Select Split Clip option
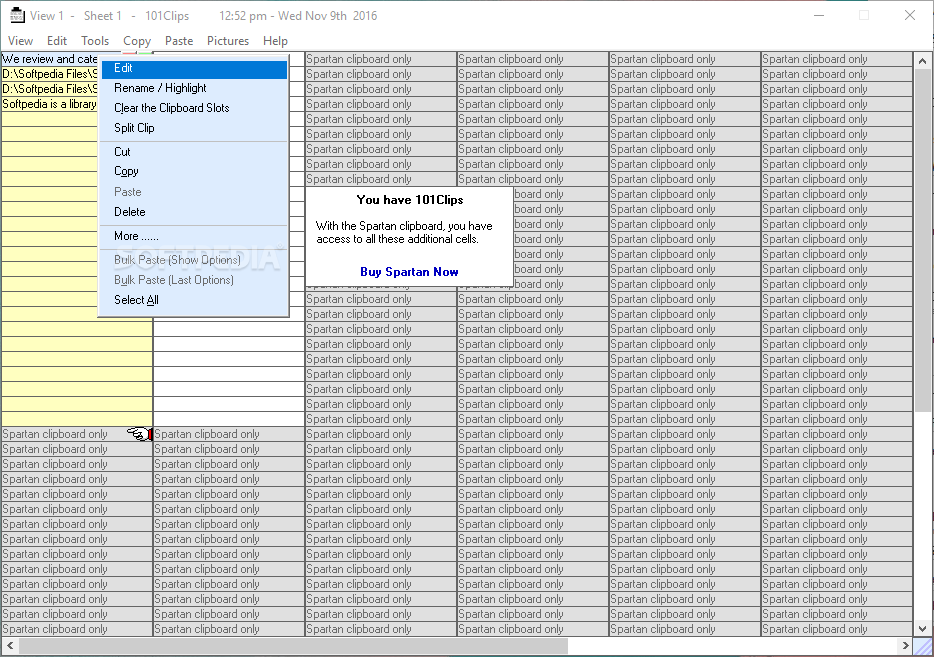This screenshot has height=657, width=934. click(194, 128)
